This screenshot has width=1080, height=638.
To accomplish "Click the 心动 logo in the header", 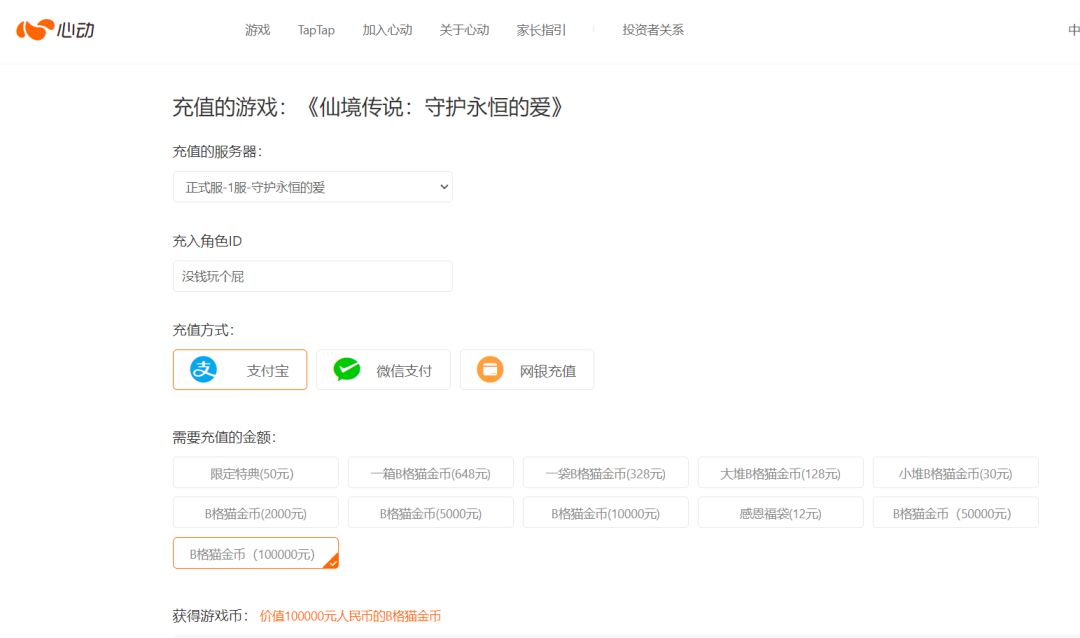I will tap(55, 30).
